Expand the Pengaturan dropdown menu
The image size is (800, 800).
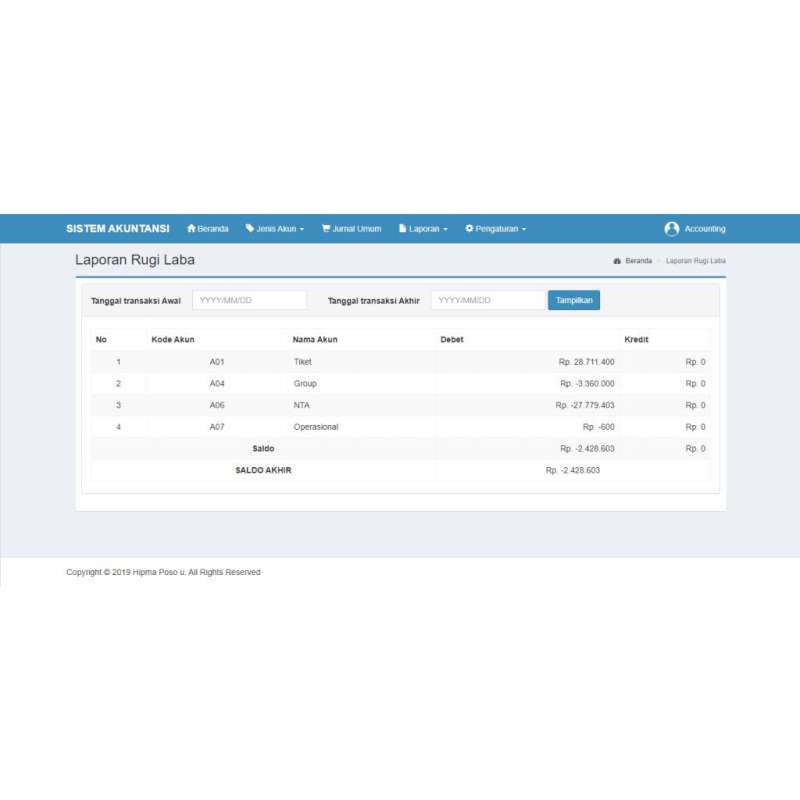click(x=497, y=228)
